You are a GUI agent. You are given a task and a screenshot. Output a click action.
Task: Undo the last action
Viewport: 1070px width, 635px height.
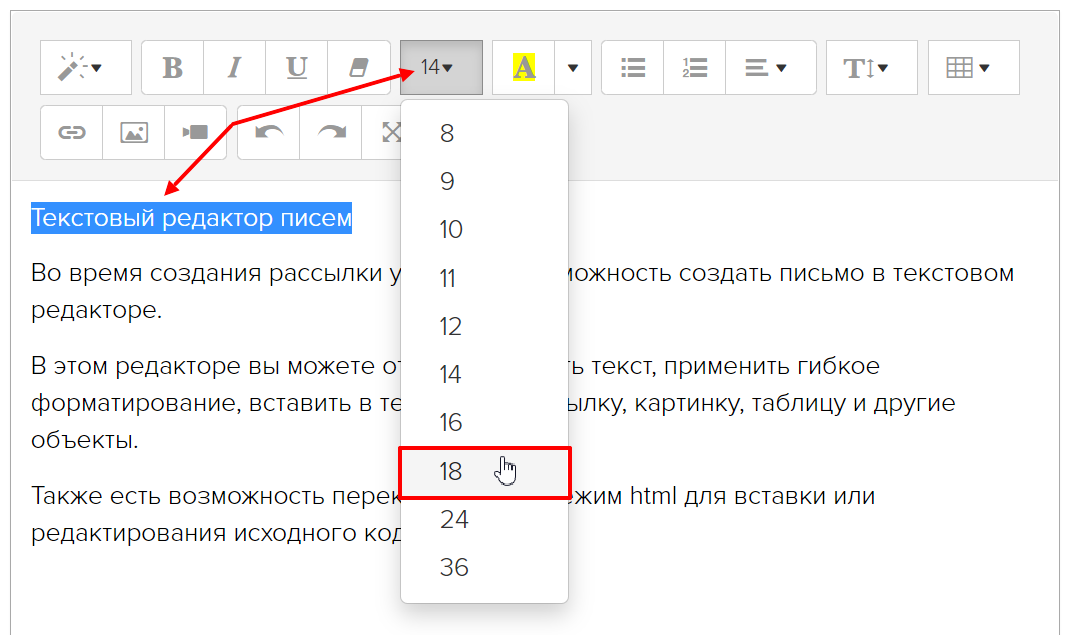coord(268,133)
